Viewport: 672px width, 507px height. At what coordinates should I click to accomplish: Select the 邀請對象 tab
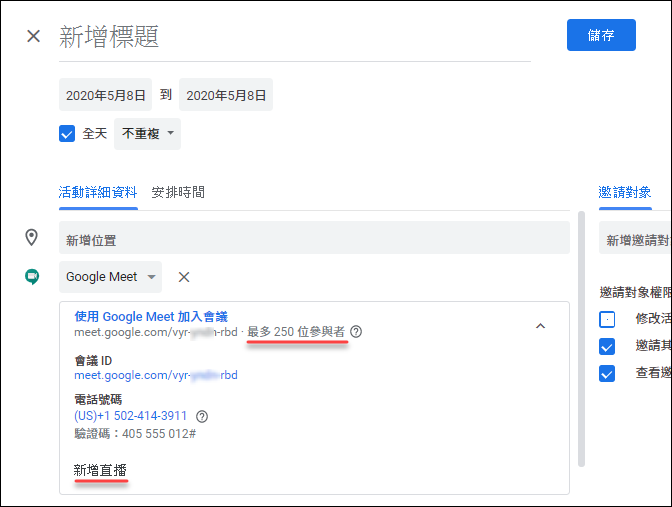coord(625,192)
